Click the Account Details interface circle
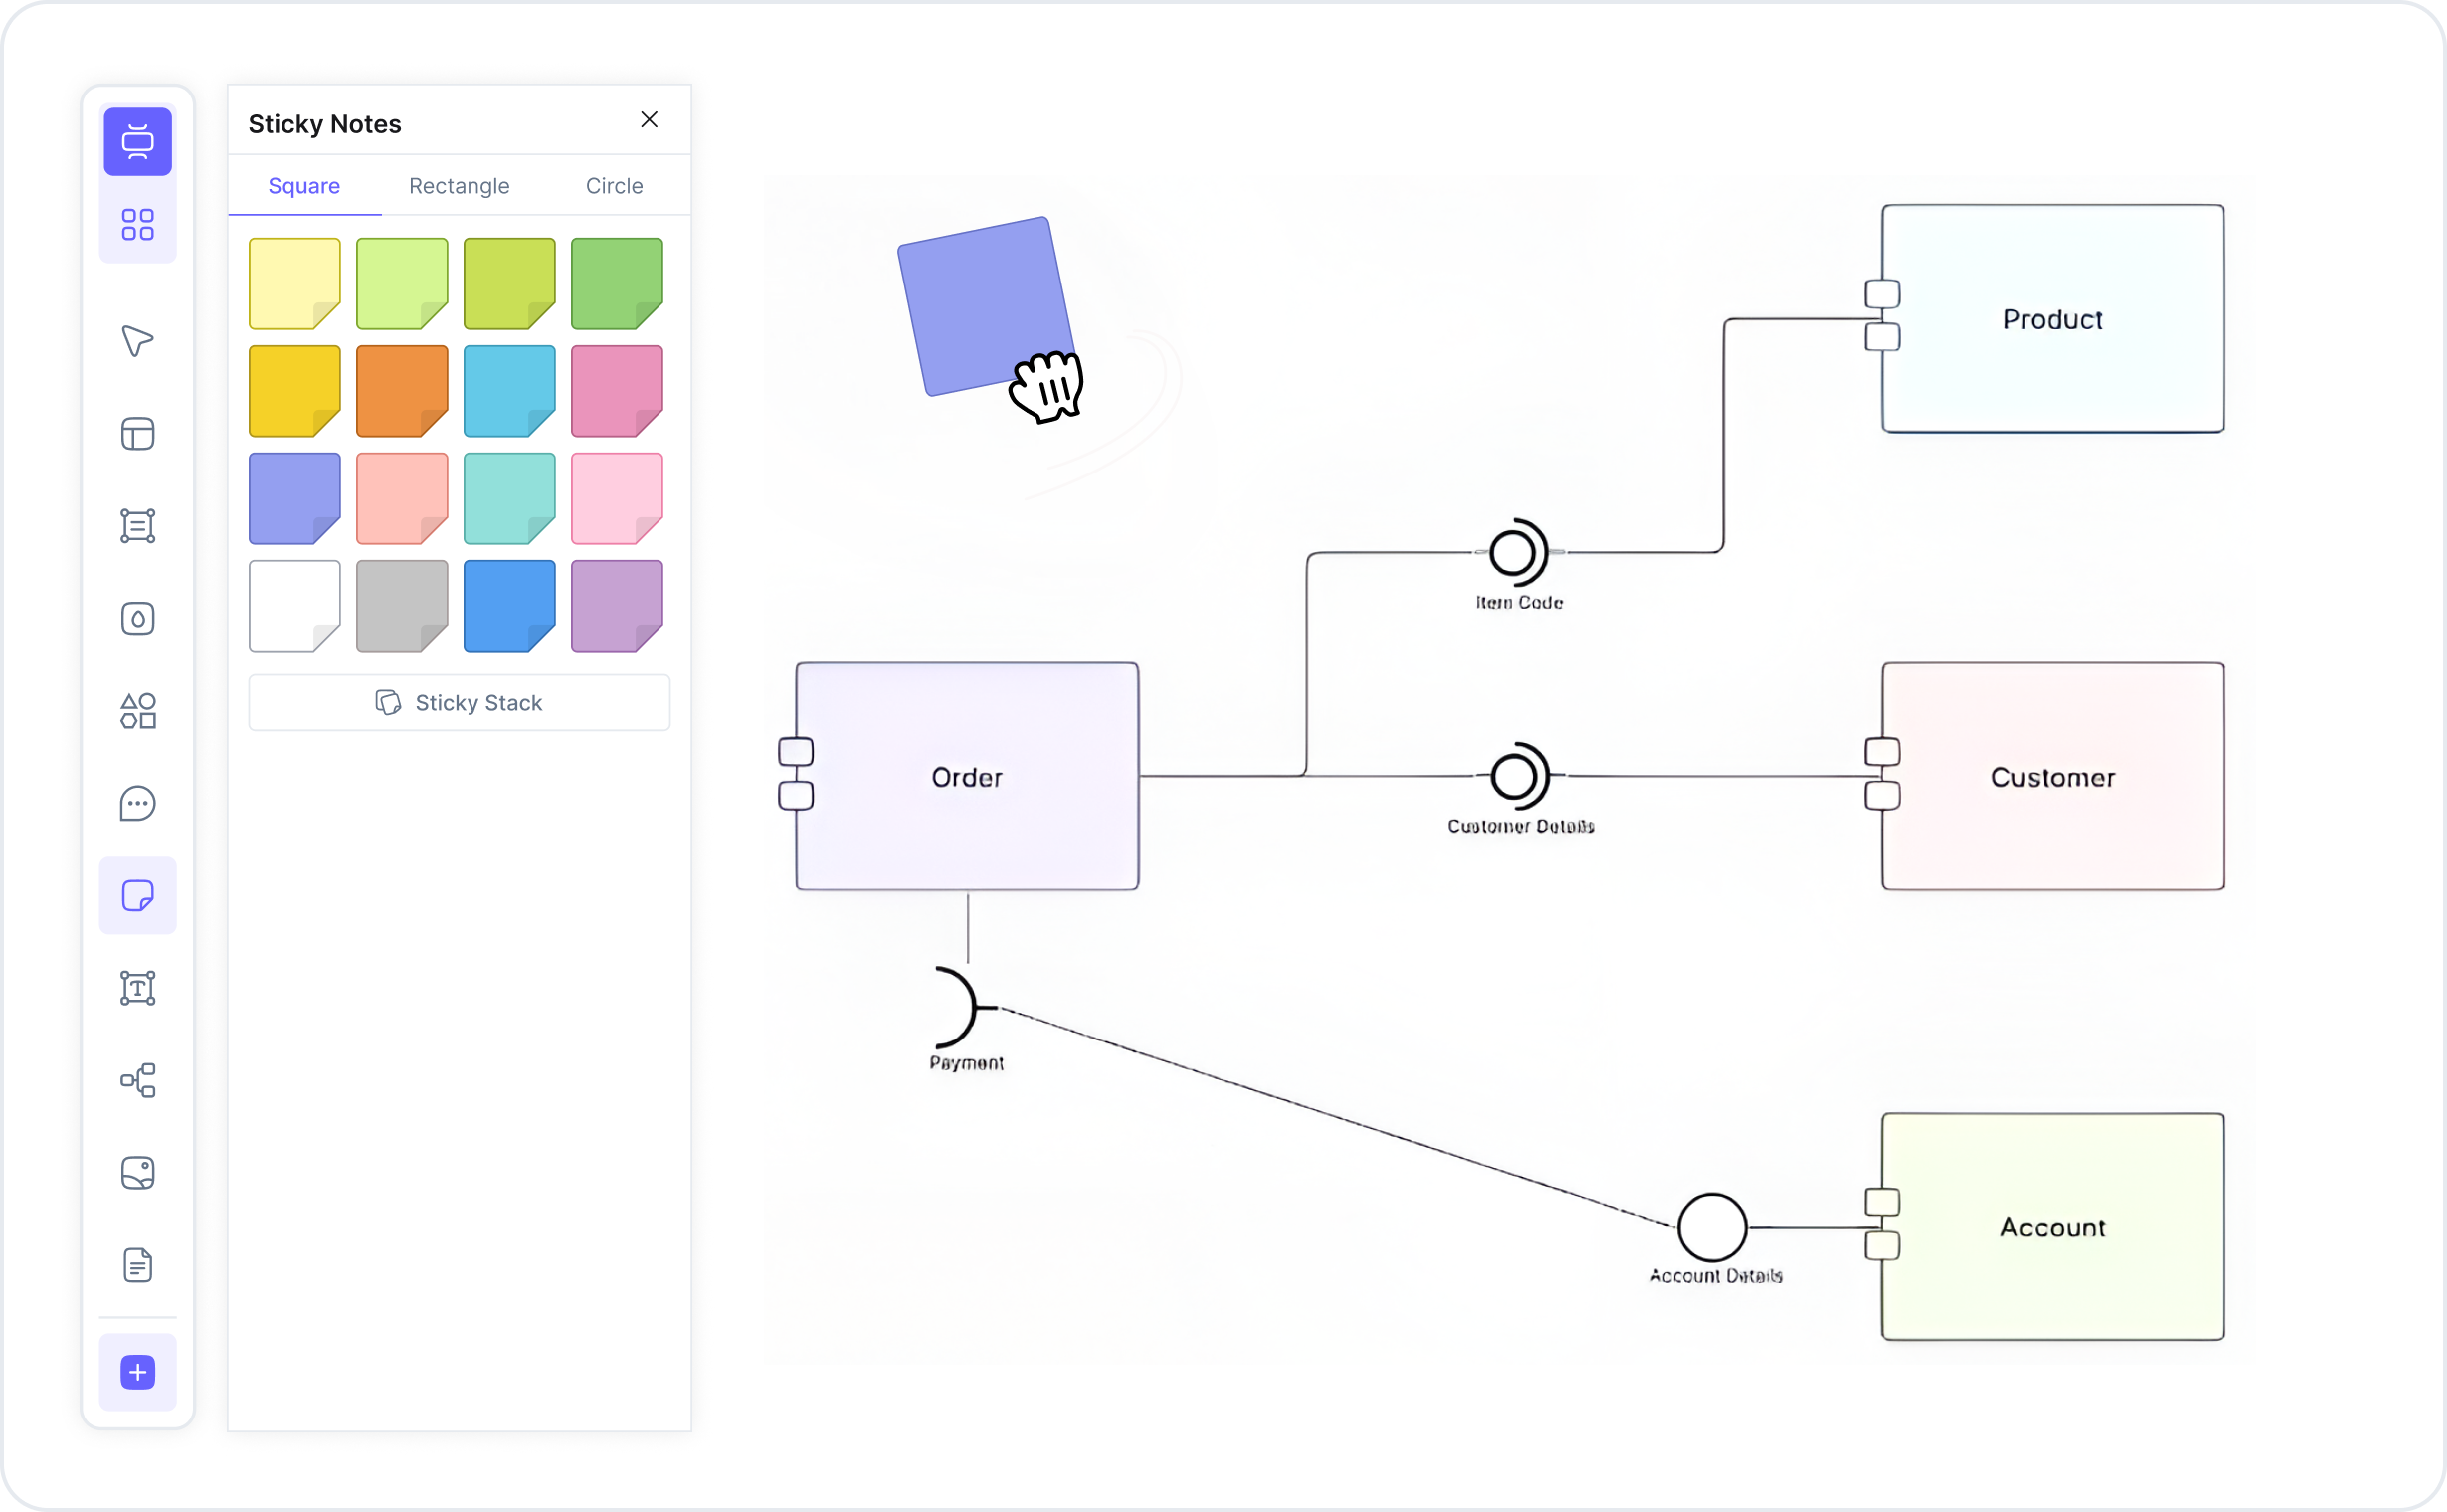 pos(1712,1227)
